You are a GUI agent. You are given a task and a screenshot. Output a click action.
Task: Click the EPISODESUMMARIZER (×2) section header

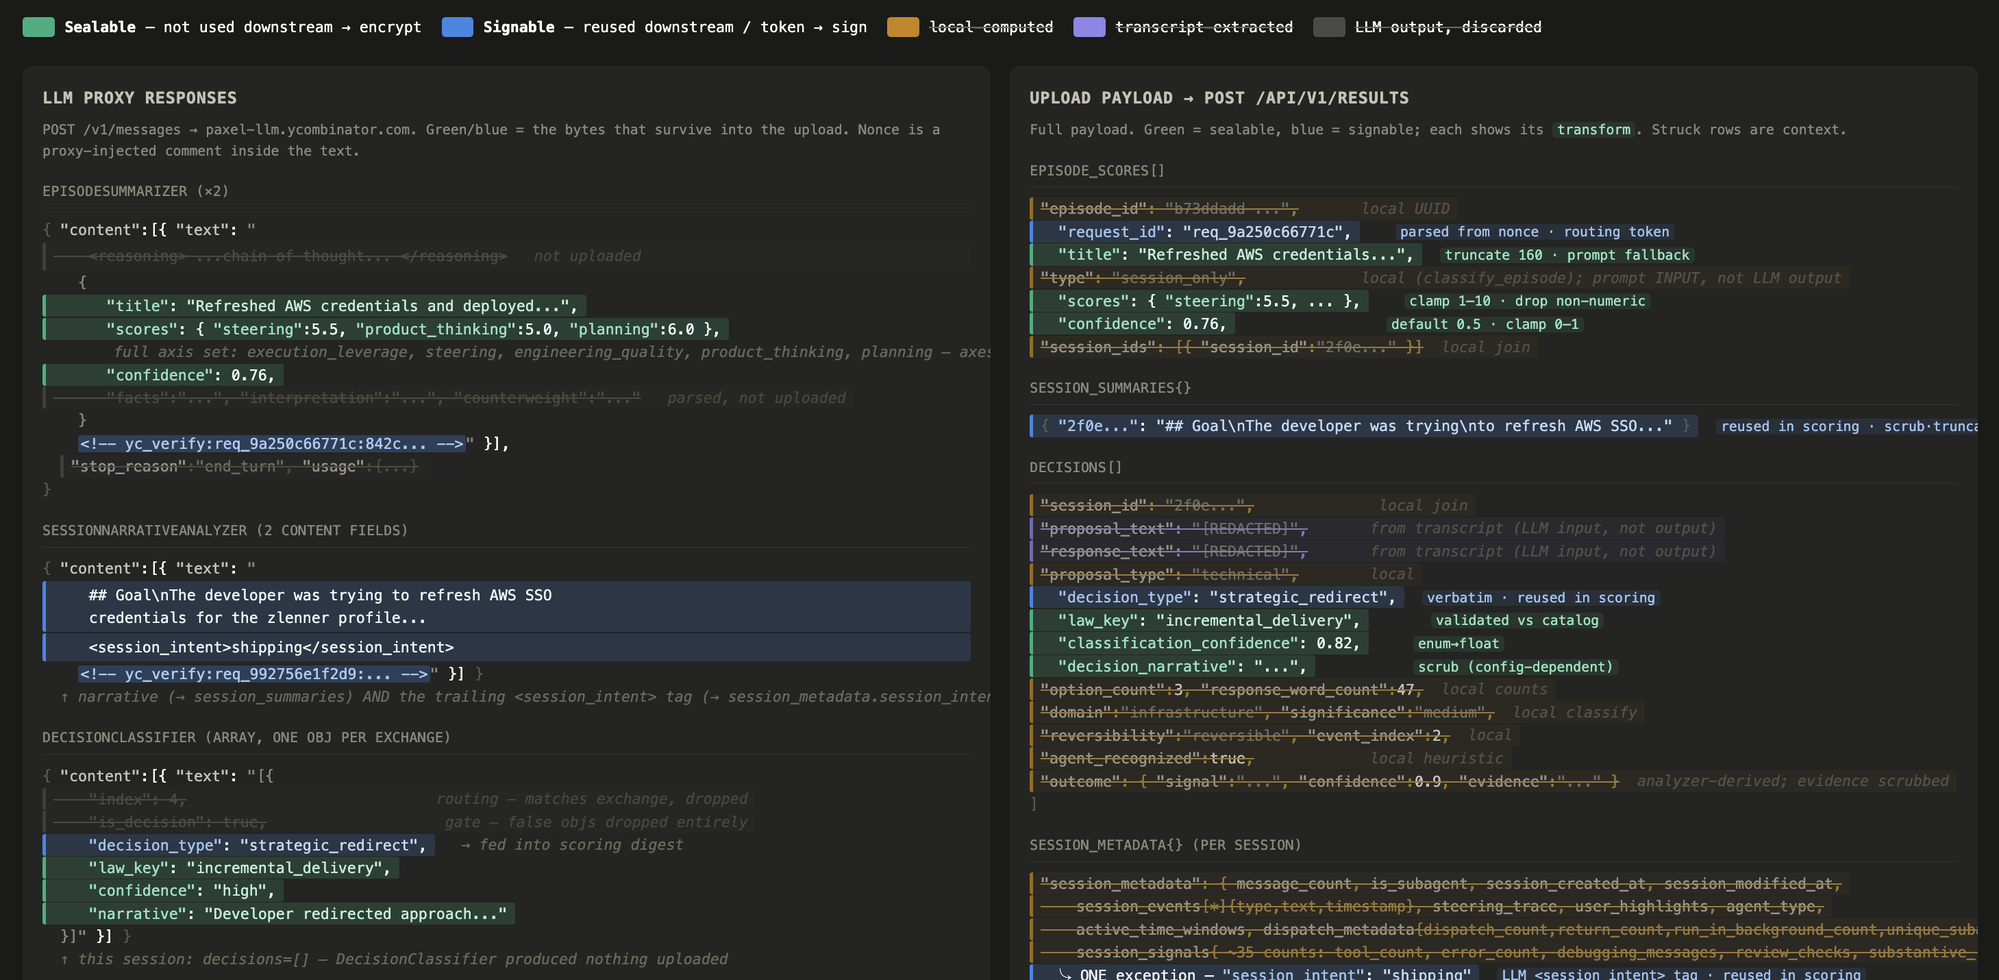[135, 191]
